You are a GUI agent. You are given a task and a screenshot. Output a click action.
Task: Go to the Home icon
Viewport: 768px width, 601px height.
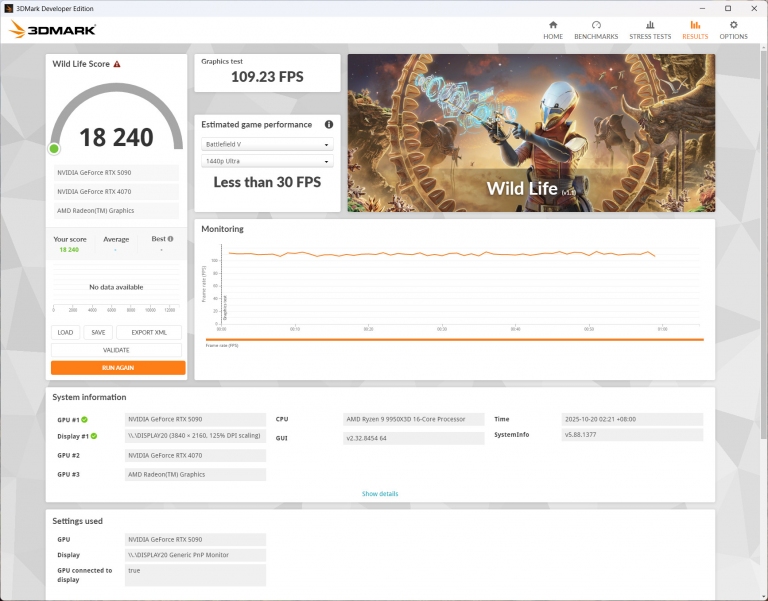(x=553, y=25)
